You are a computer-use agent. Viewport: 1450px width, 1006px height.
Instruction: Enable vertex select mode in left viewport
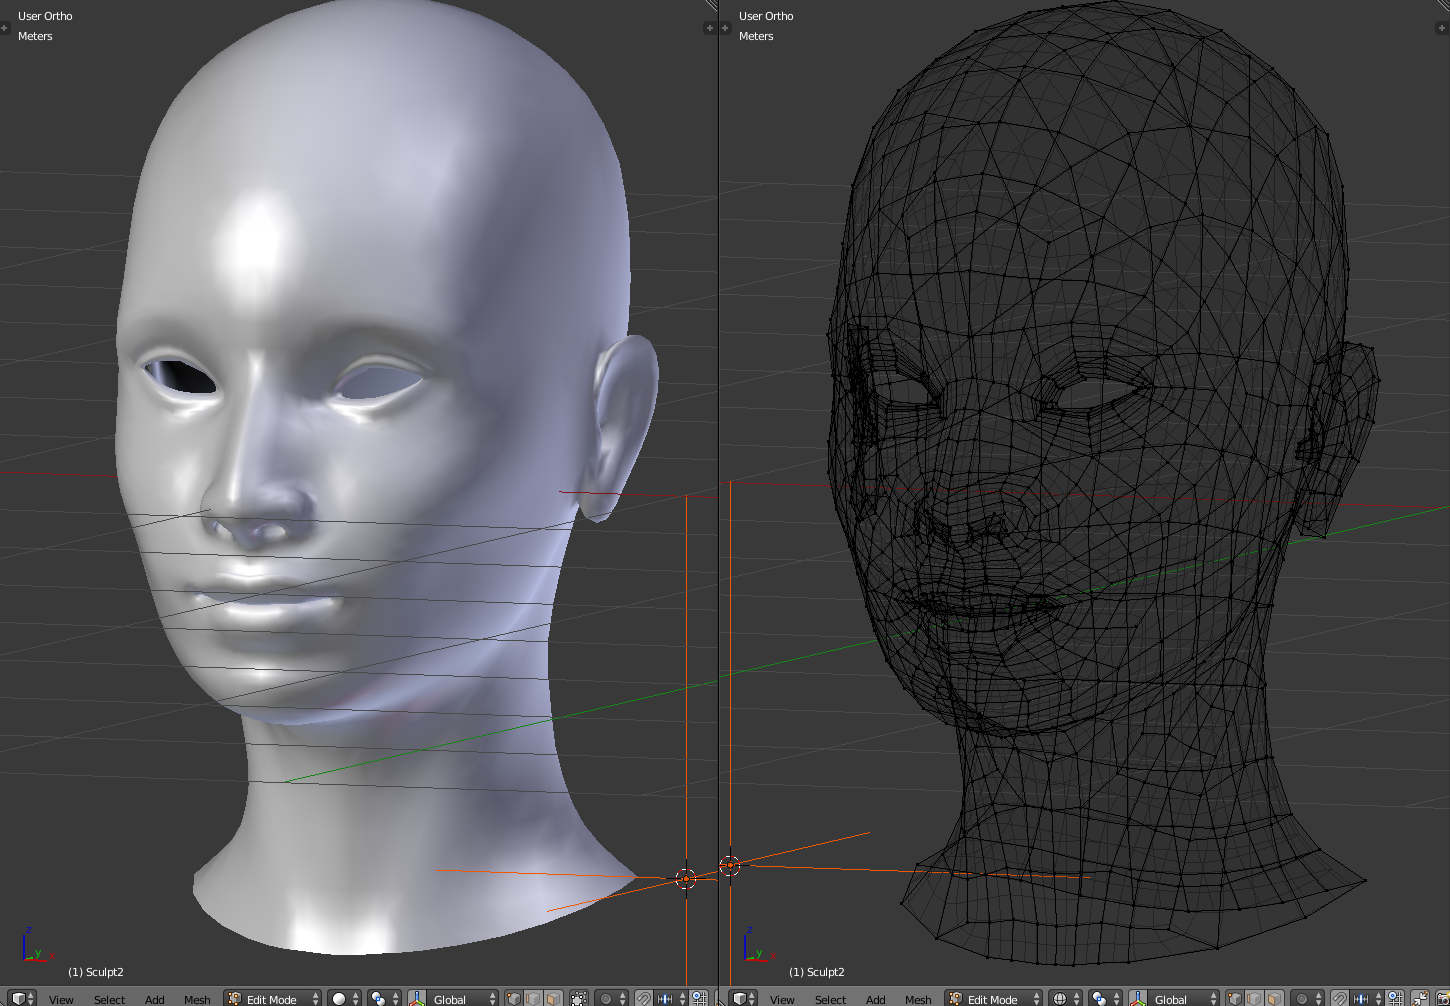pos(514,998)
